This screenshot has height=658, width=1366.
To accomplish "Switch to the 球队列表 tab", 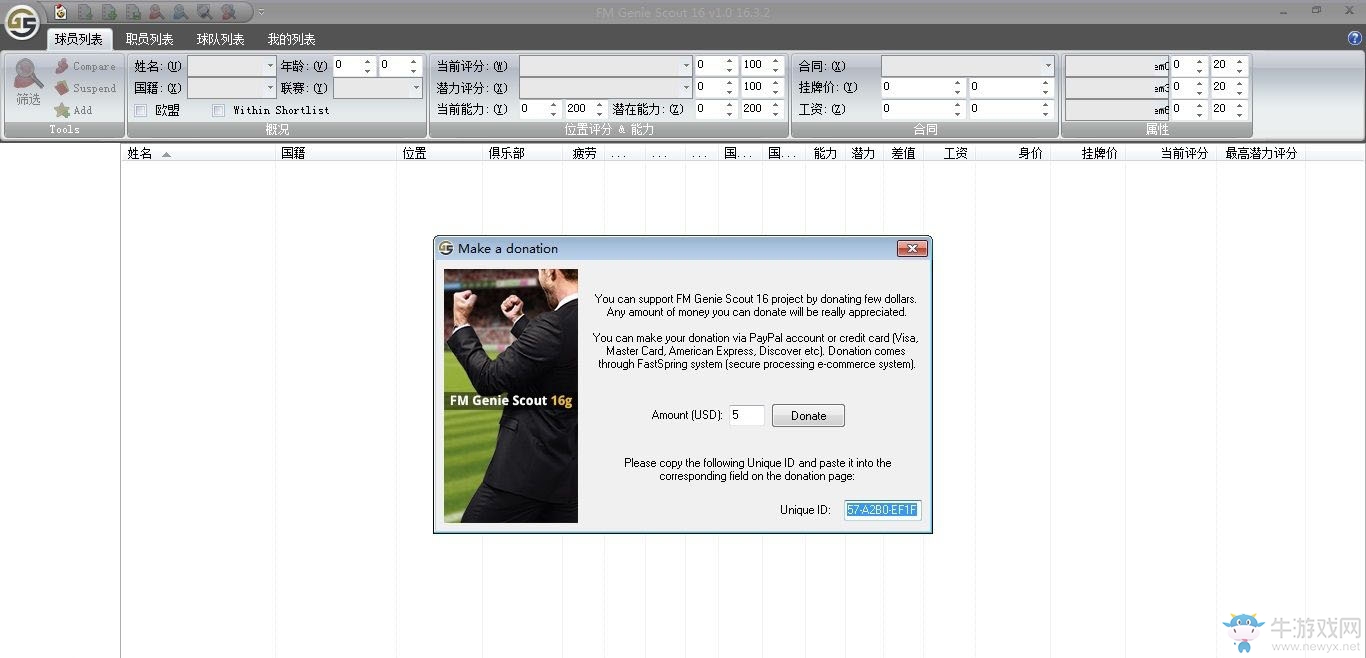I will (221, 39).
